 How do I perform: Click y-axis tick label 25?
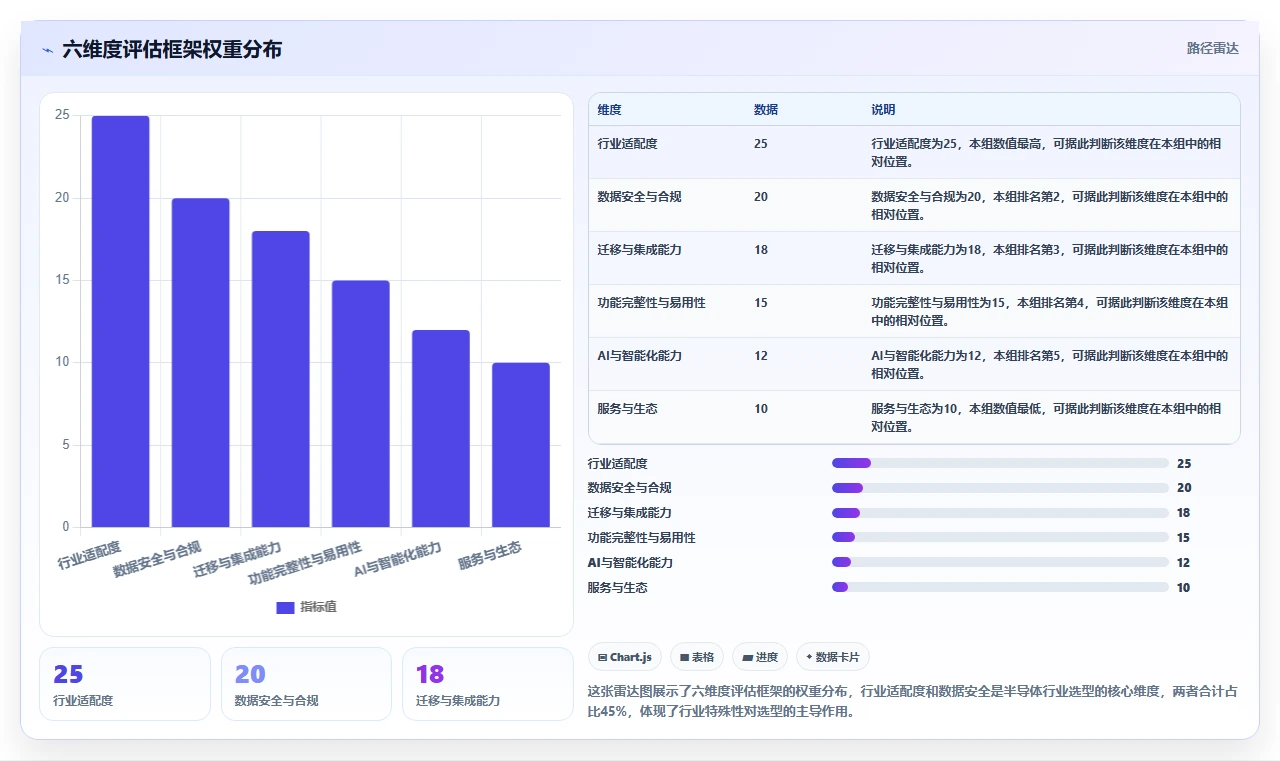pyautogui.click(x=62, y=115)
